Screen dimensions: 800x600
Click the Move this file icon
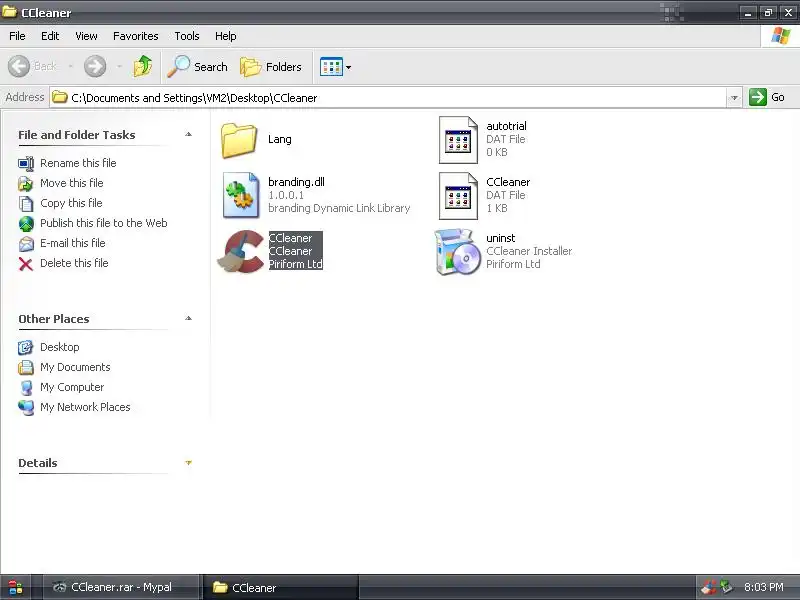pos(26,183)
